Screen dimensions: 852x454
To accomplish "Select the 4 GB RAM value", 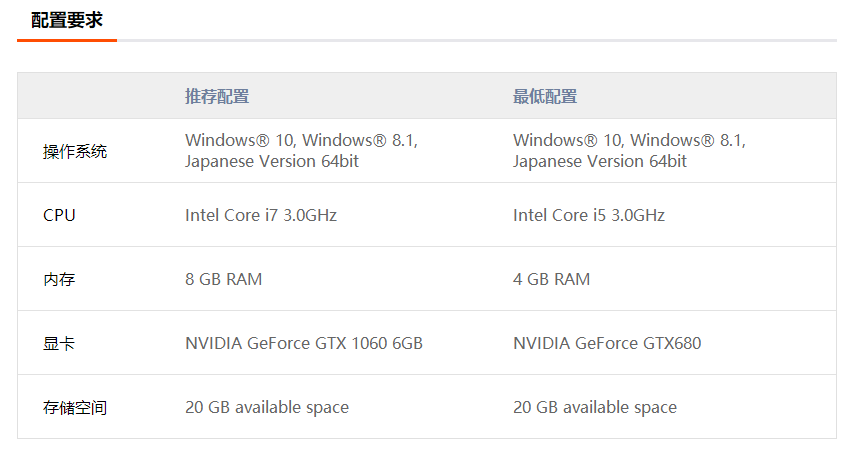I will [x=552, y=279].
